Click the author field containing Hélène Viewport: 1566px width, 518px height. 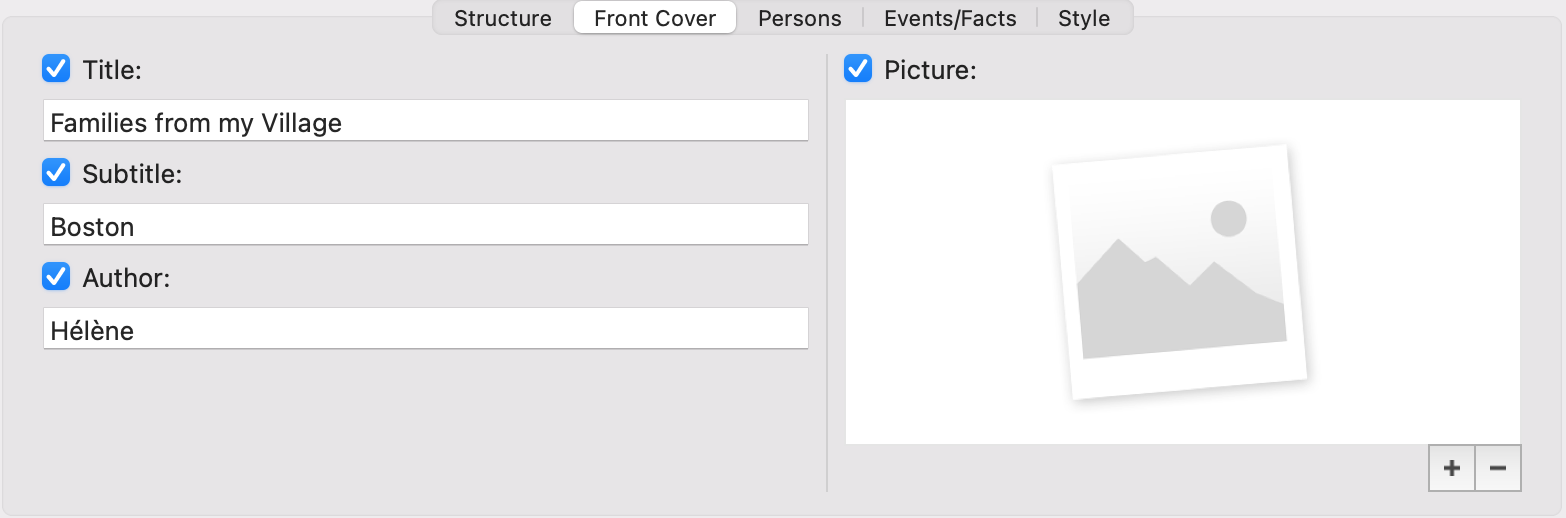click(426, 328)
